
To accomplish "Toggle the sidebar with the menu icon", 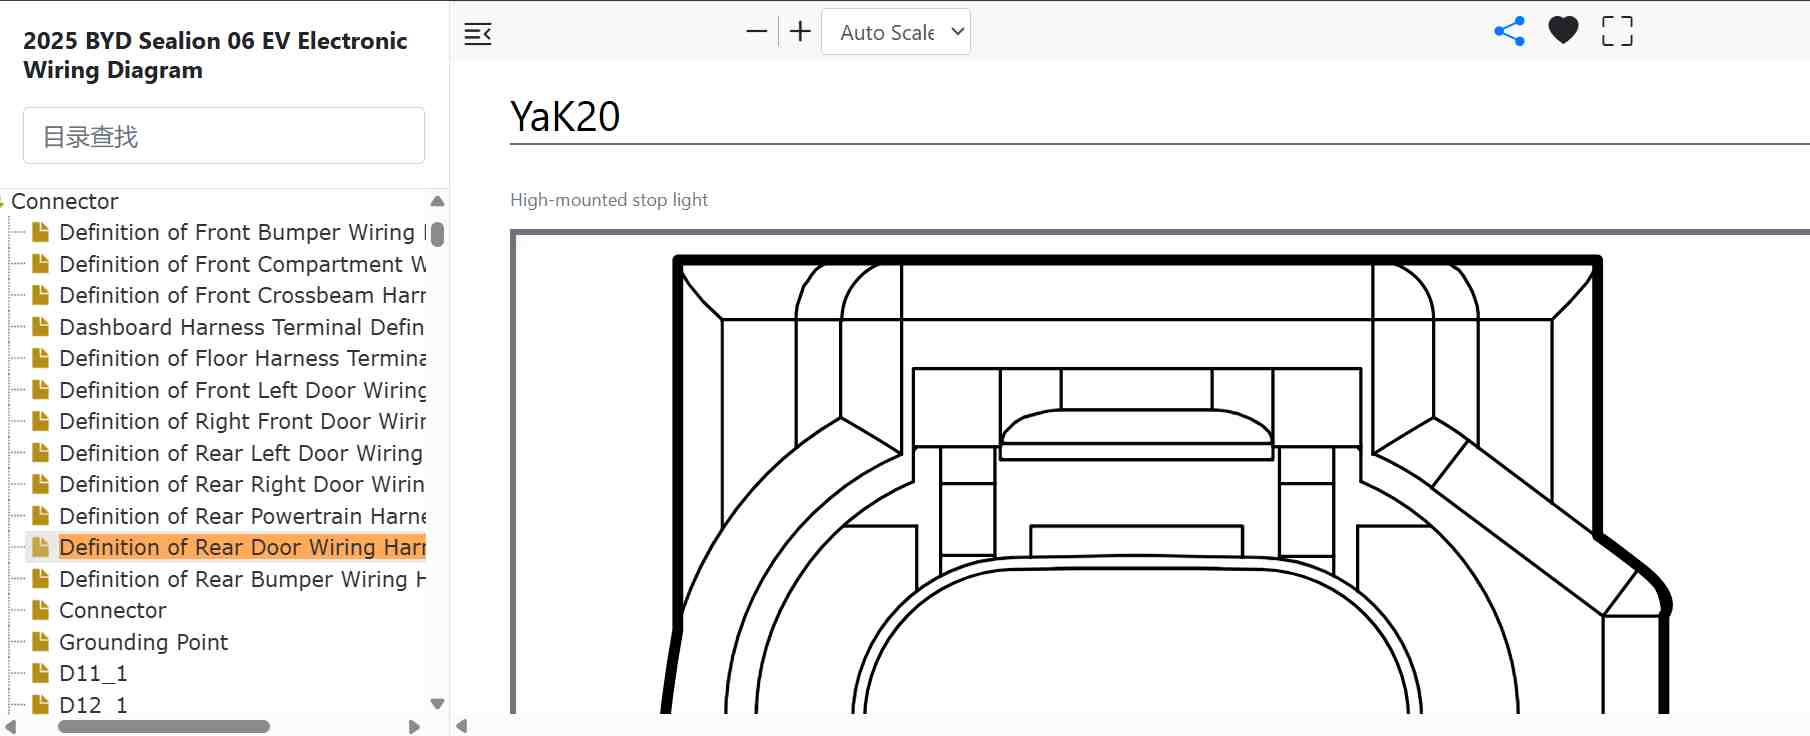I will point(478,34).
